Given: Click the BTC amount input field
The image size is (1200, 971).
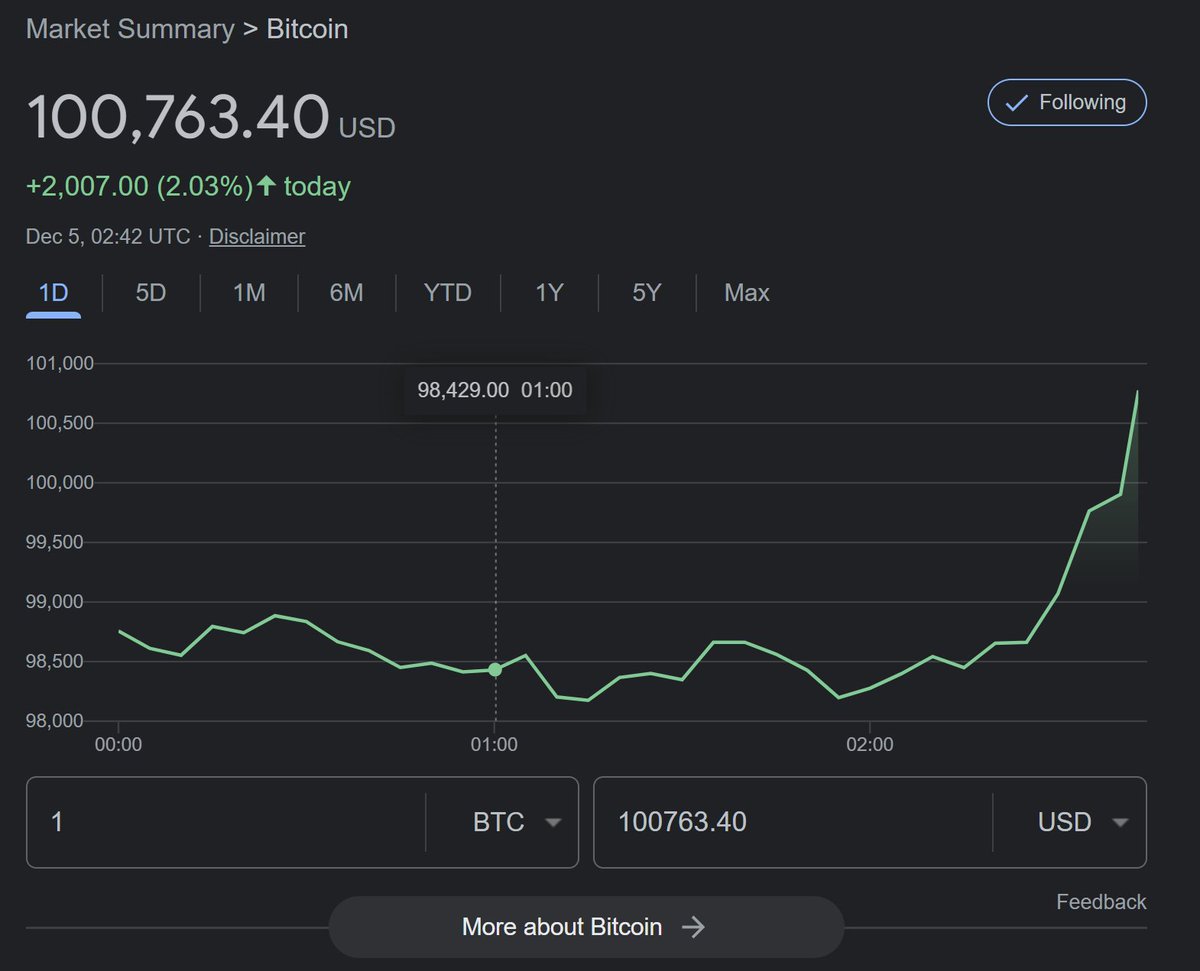Looking at the screenshot, I should point(225,822).
